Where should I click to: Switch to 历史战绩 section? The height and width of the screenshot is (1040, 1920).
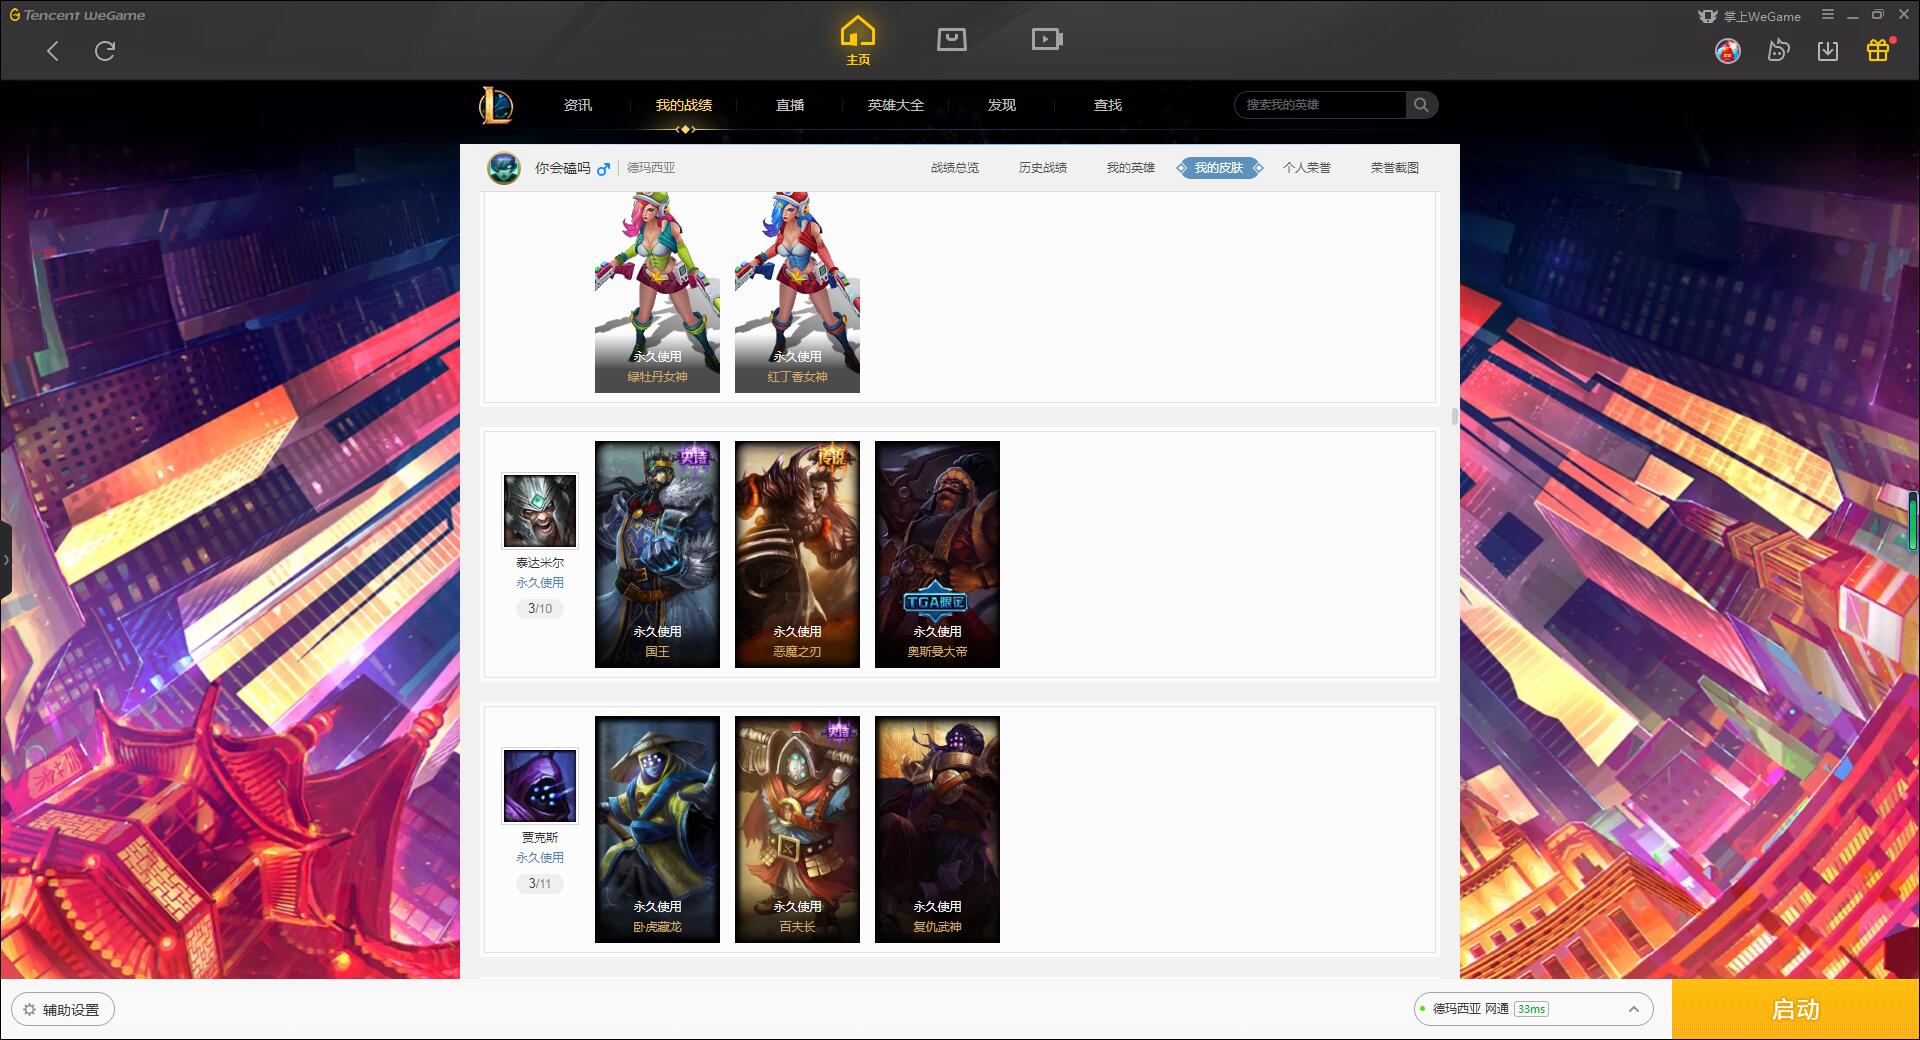tap(1043, 168)
